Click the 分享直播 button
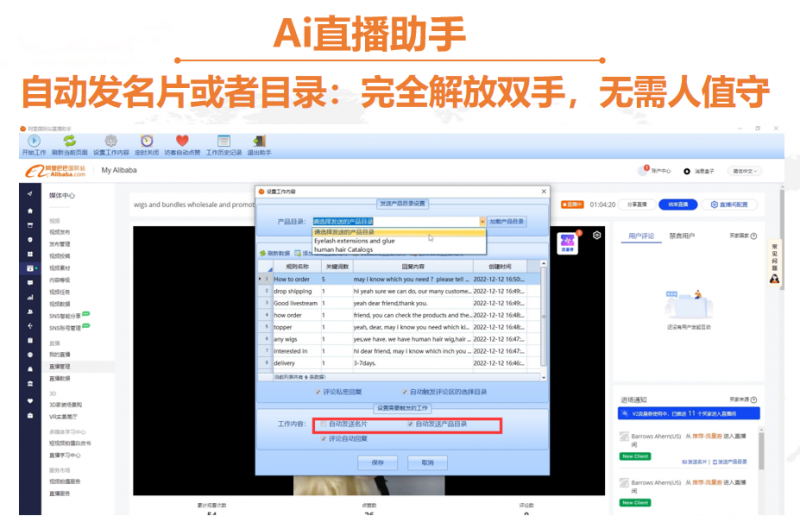 click(637, 205)
